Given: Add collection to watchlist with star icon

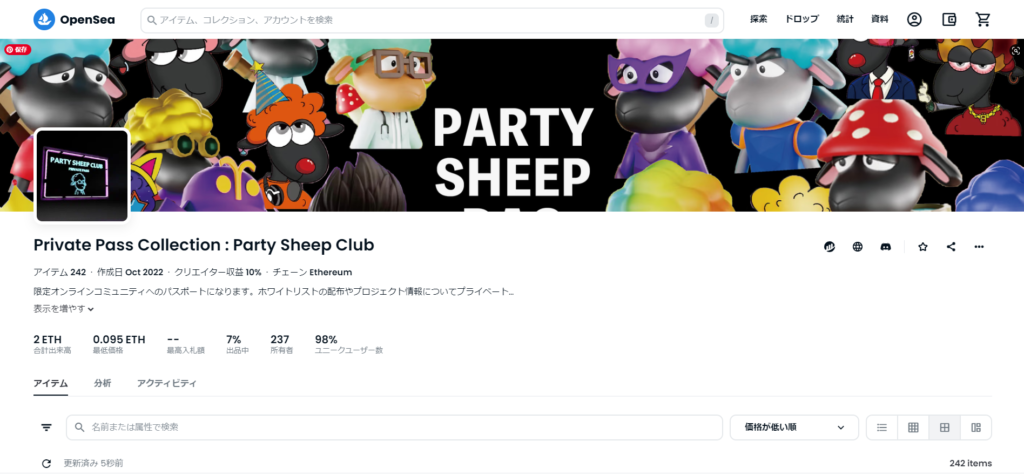Looking at the screenshot, I should 923,247.
